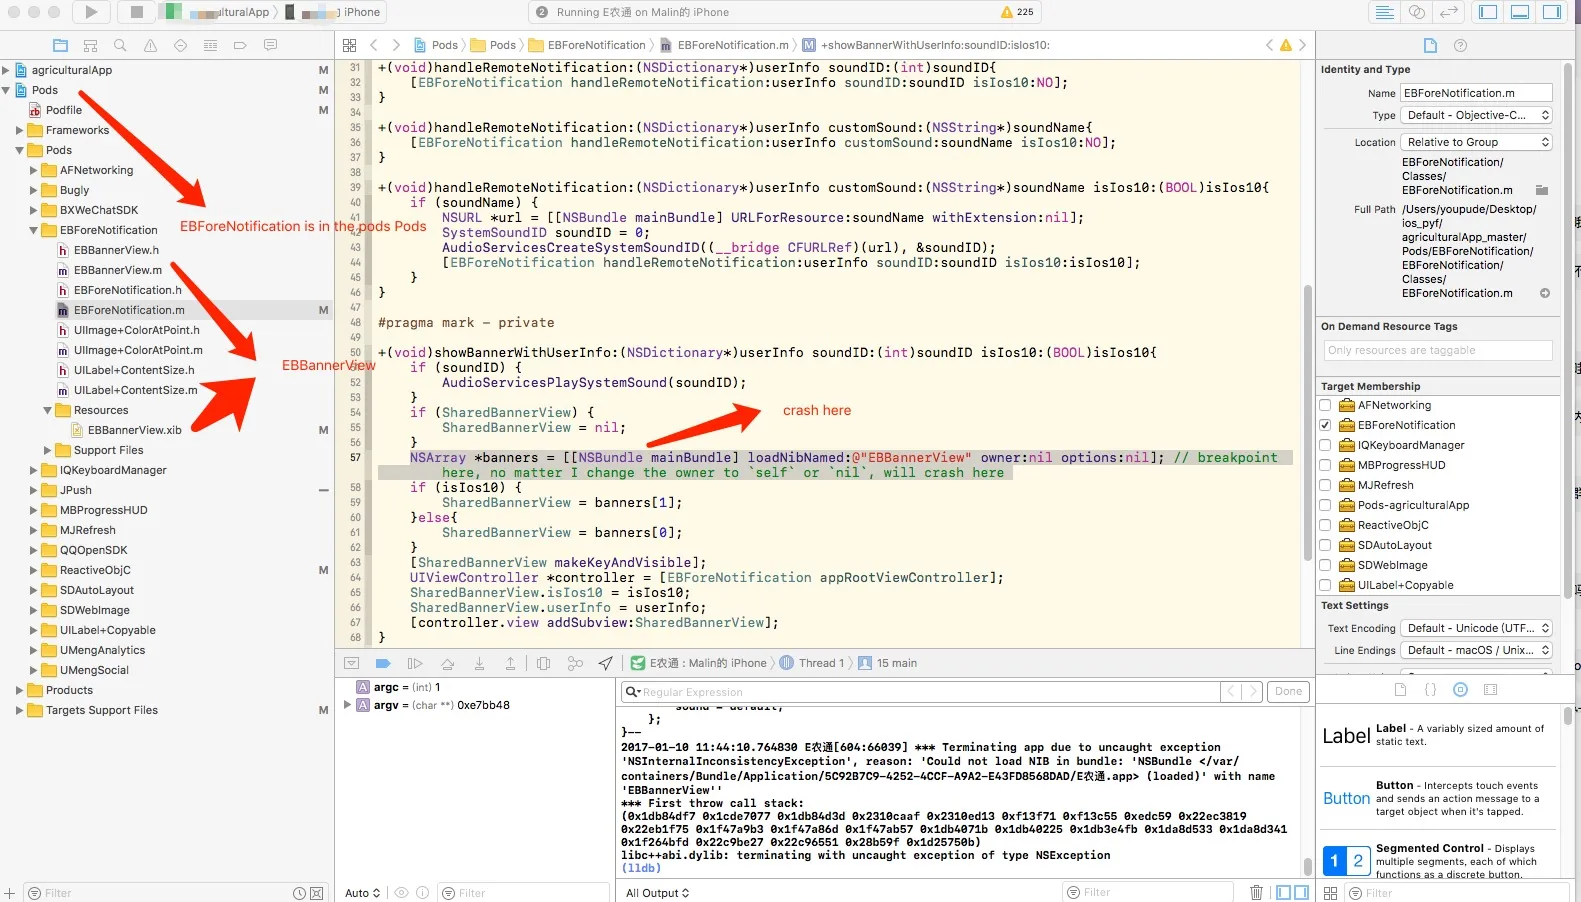Toggle the debug area panel visibility
The height and width of the screenshot is (902, 1581).
coord(1520,12)
